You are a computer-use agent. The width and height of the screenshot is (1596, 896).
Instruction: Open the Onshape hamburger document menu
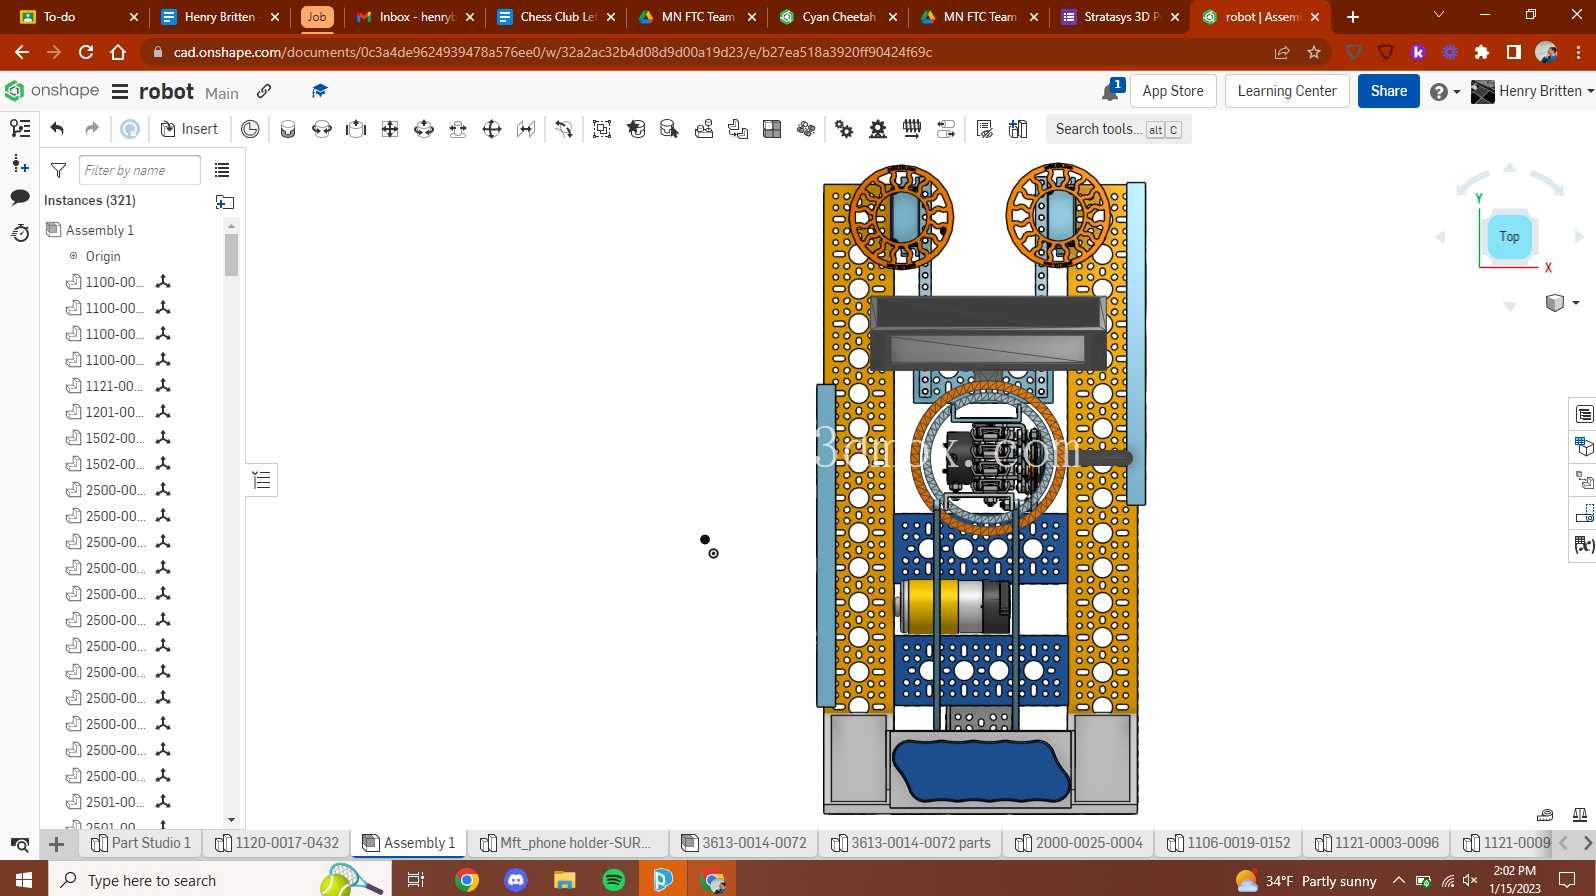pos(120,91)
